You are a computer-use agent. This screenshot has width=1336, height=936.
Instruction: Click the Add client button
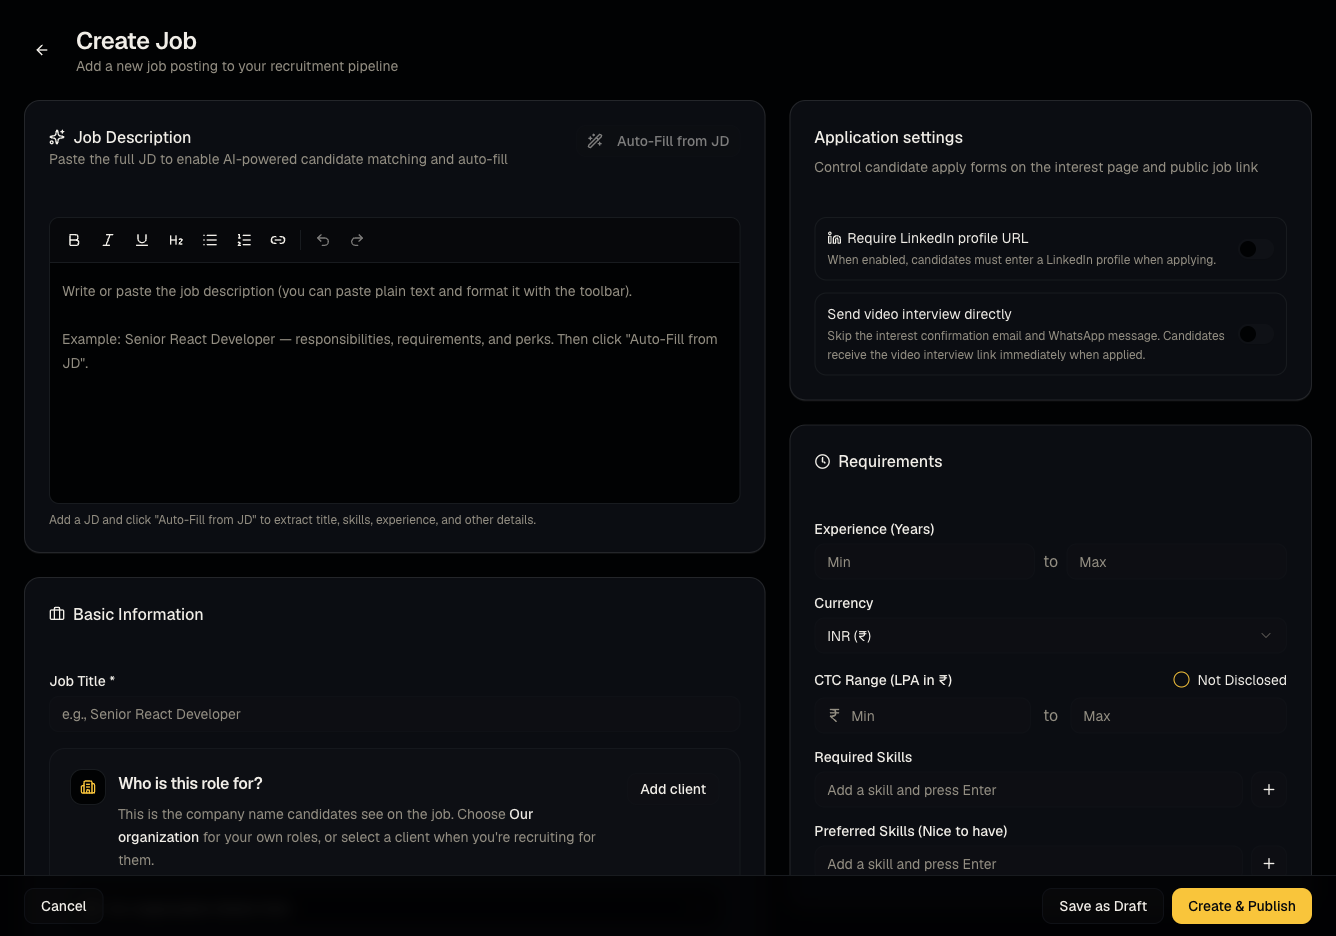[x=673, y=789]
